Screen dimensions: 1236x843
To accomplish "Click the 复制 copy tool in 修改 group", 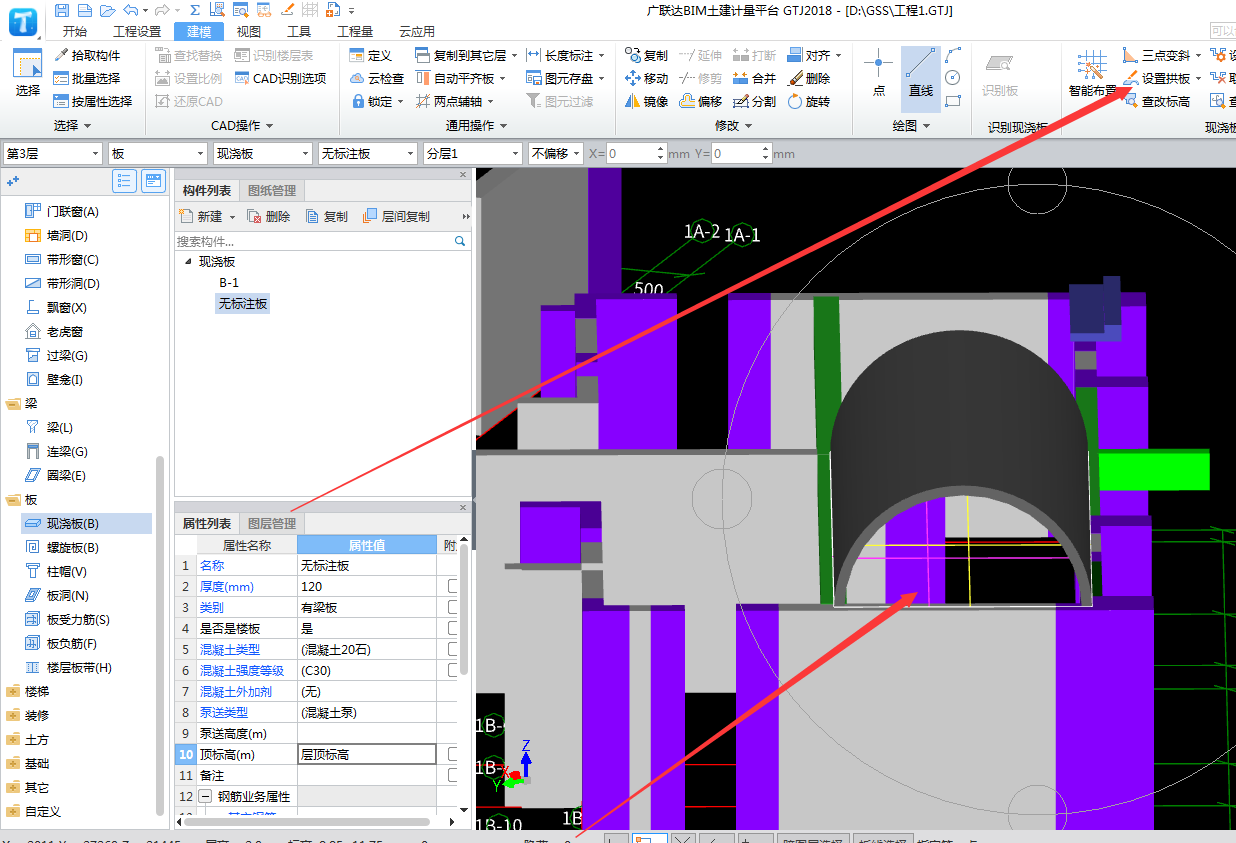I will tap(646, 55).
